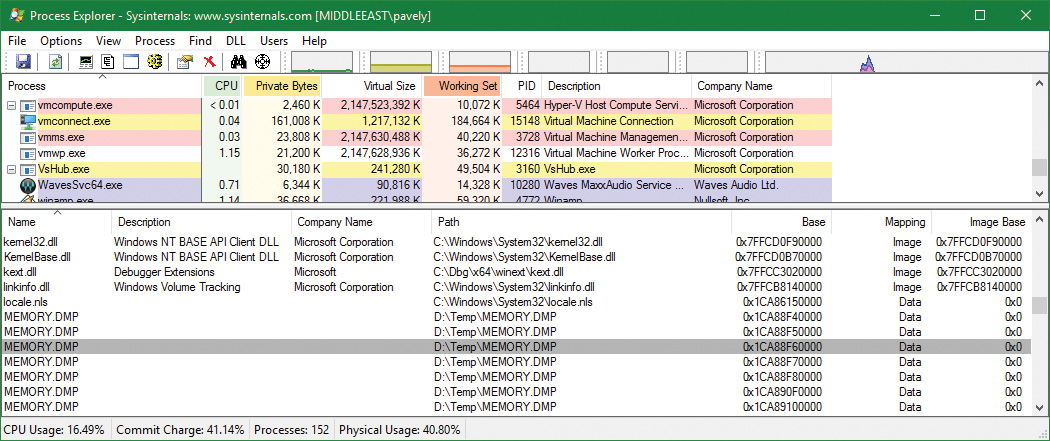Image resolution: width=1050 pixels, height=441 pixels.
Task: Click the crosshair Find Window's Process icon
Action: 263,62
